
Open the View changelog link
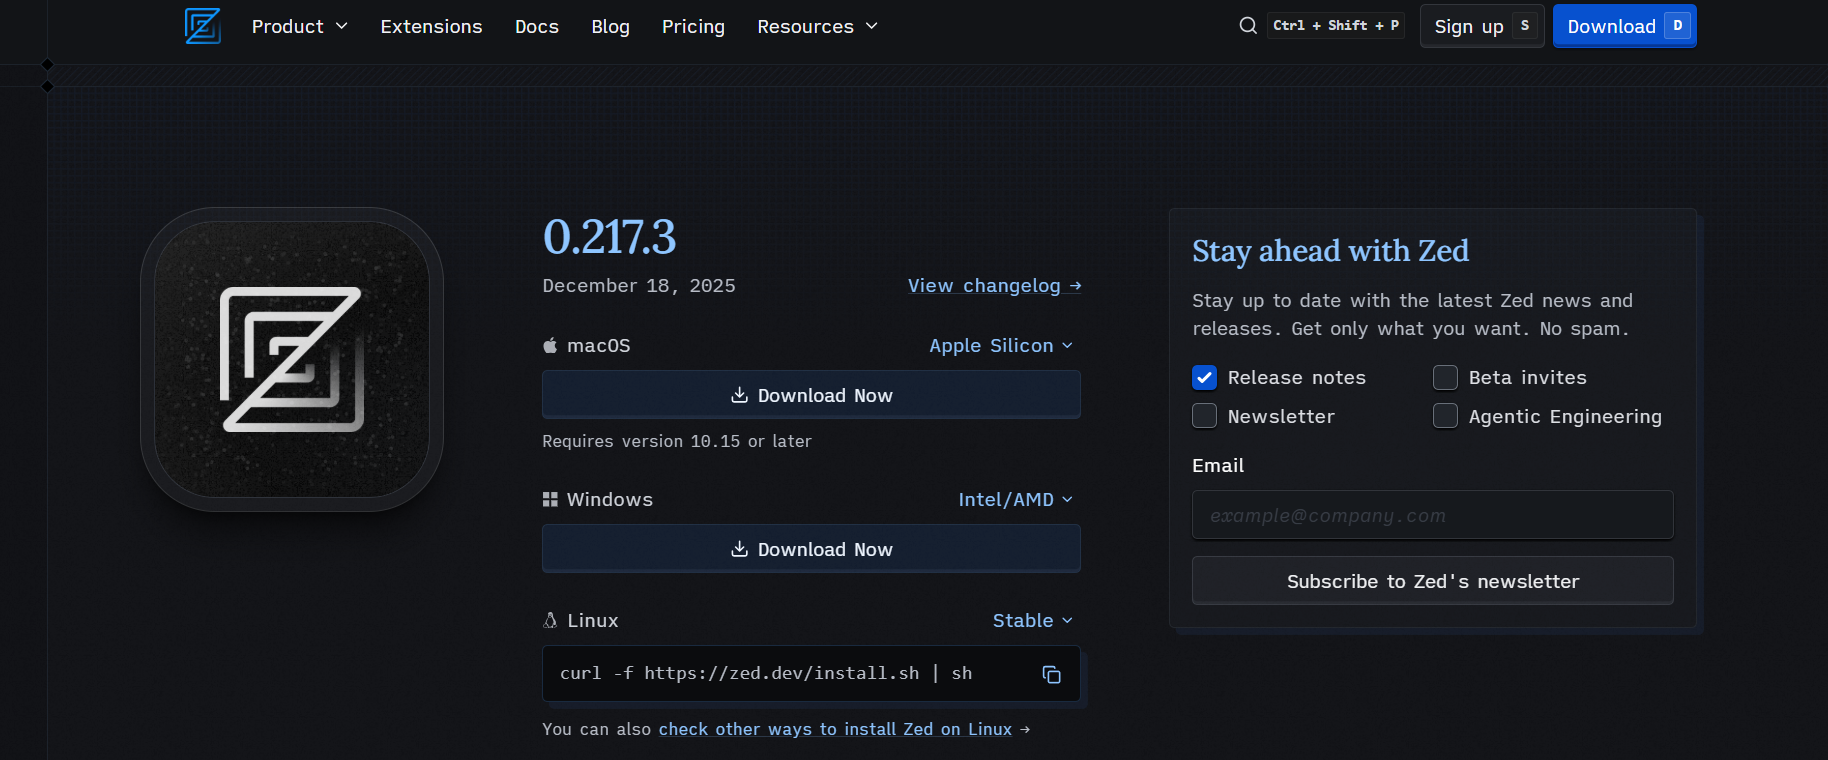pyautogui.click(x=994, y=286)
